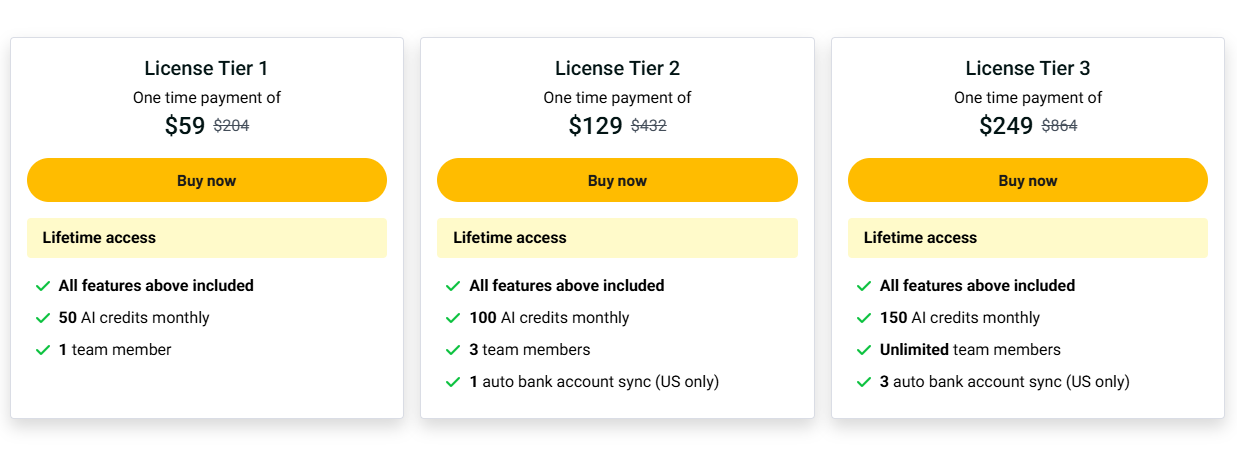Viewport: 1237px width, 455px height.
Task: Select the License Tier 3 heading
Action: click(x=1028, y=68)
